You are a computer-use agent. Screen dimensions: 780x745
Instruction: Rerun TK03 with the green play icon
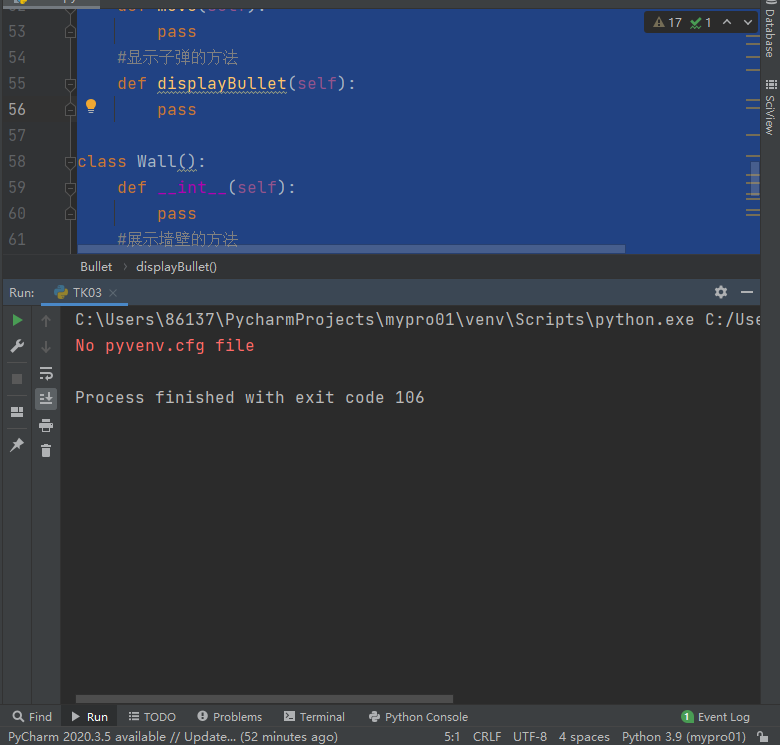click(x=17, y=320)
